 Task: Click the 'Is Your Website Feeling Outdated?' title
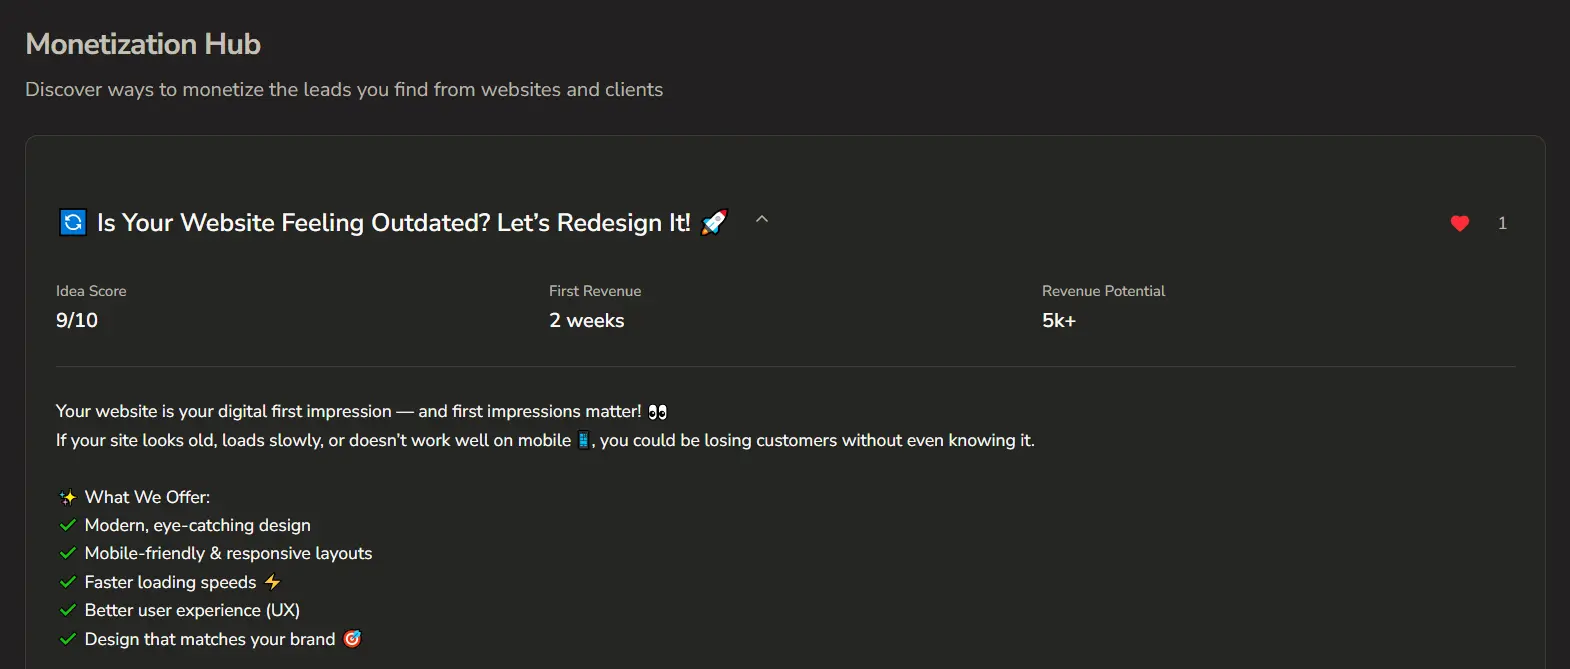(x=393, y=222)
